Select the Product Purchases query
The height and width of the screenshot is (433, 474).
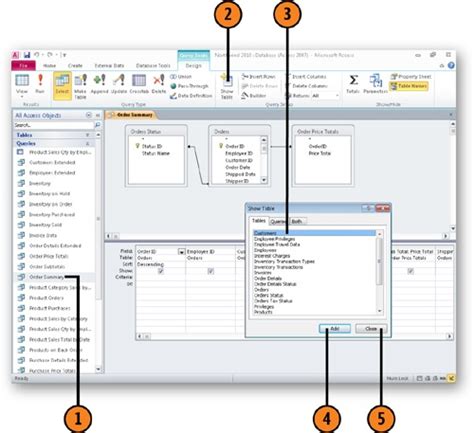click(50, 308)
